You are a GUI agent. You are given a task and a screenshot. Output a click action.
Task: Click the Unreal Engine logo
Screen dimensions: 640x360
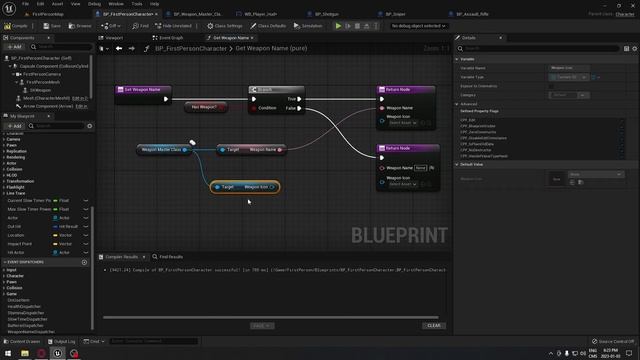coord(9,8)
